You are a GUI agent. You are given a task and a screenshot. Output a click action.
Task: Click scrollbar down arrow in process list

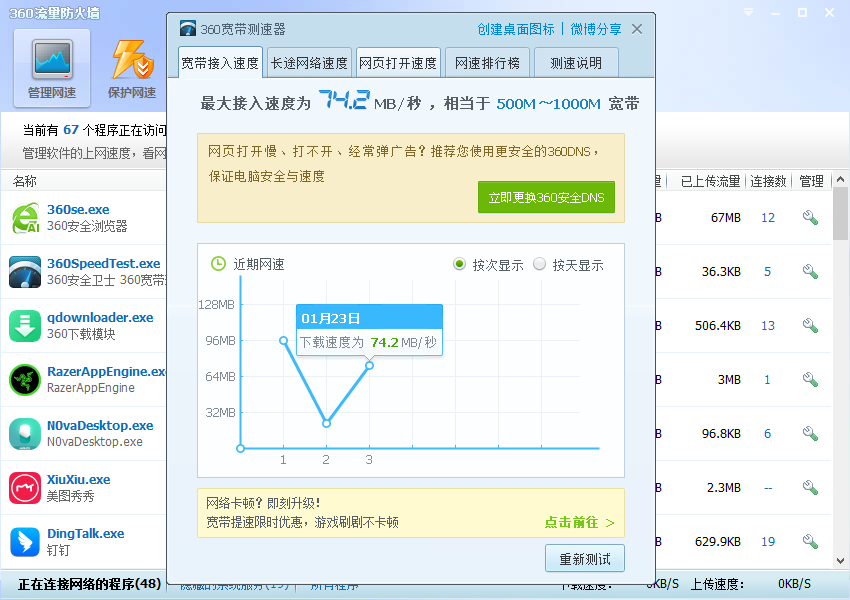point(840,561)
